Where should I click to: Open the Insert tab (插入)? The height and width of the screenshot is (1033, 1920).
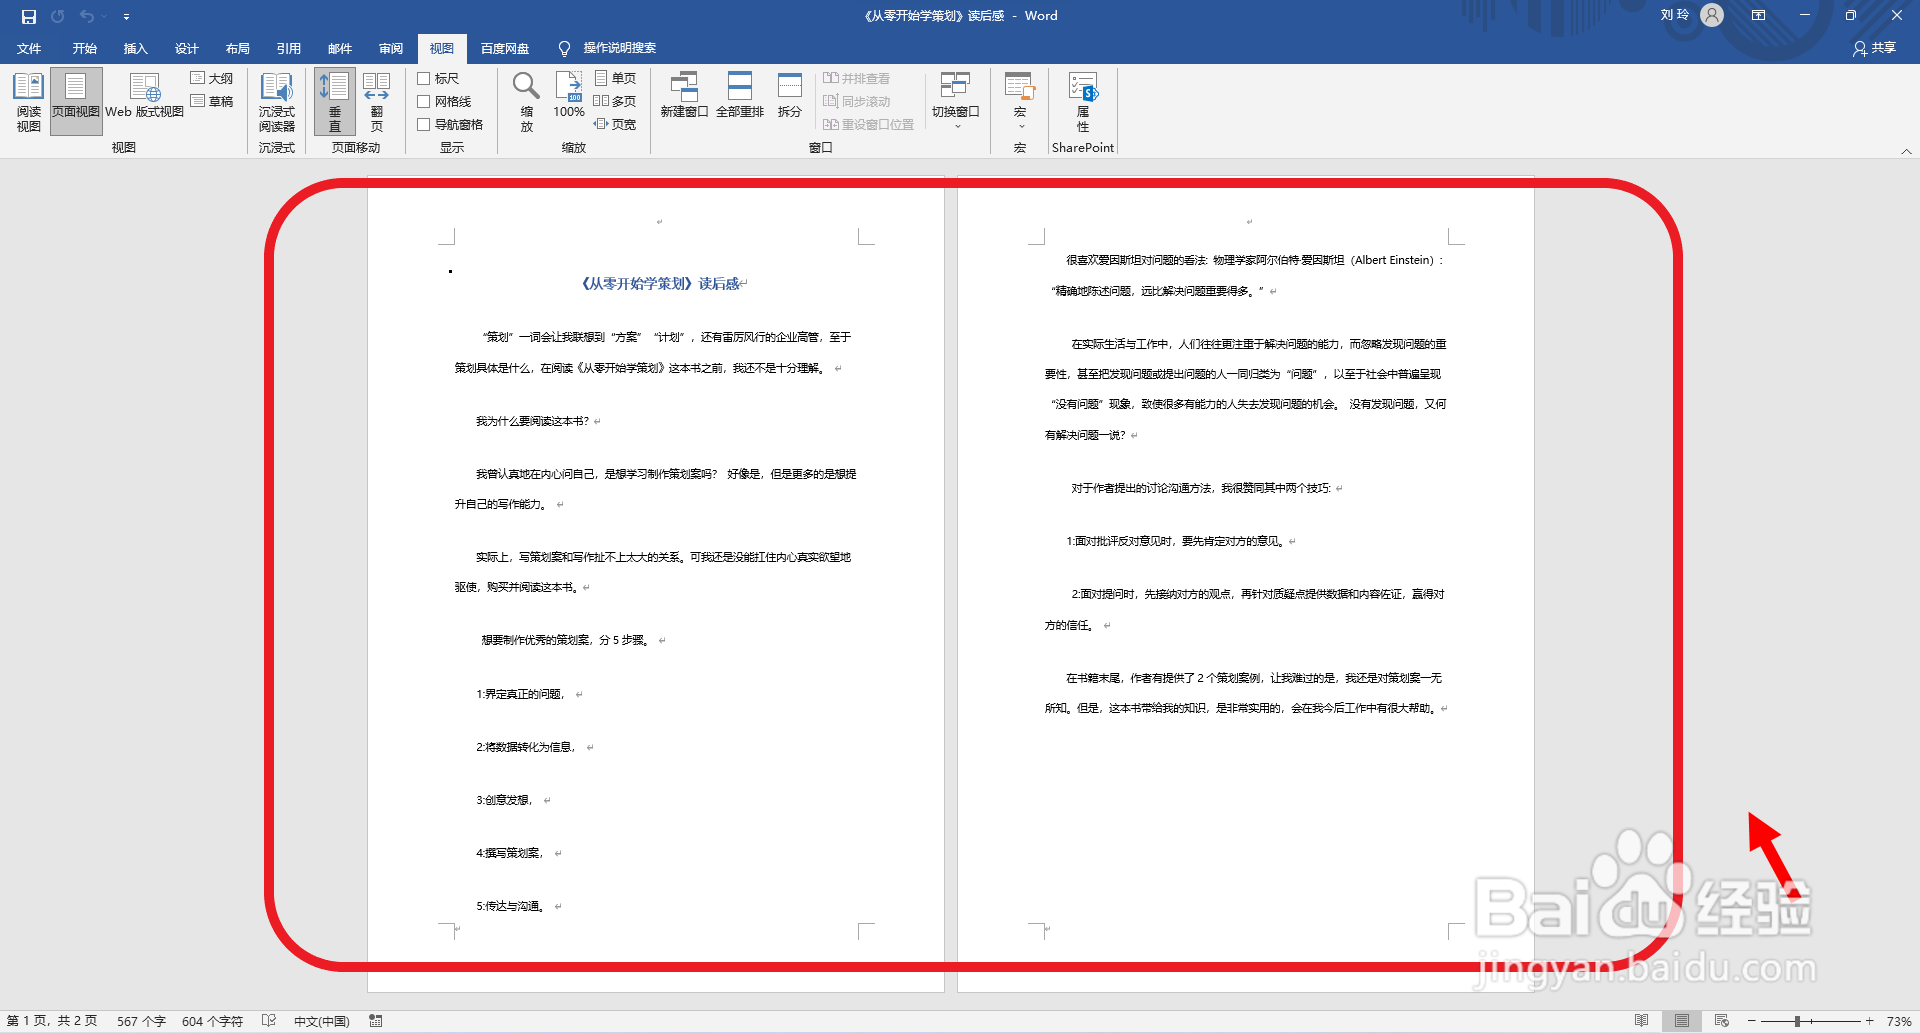135,48
